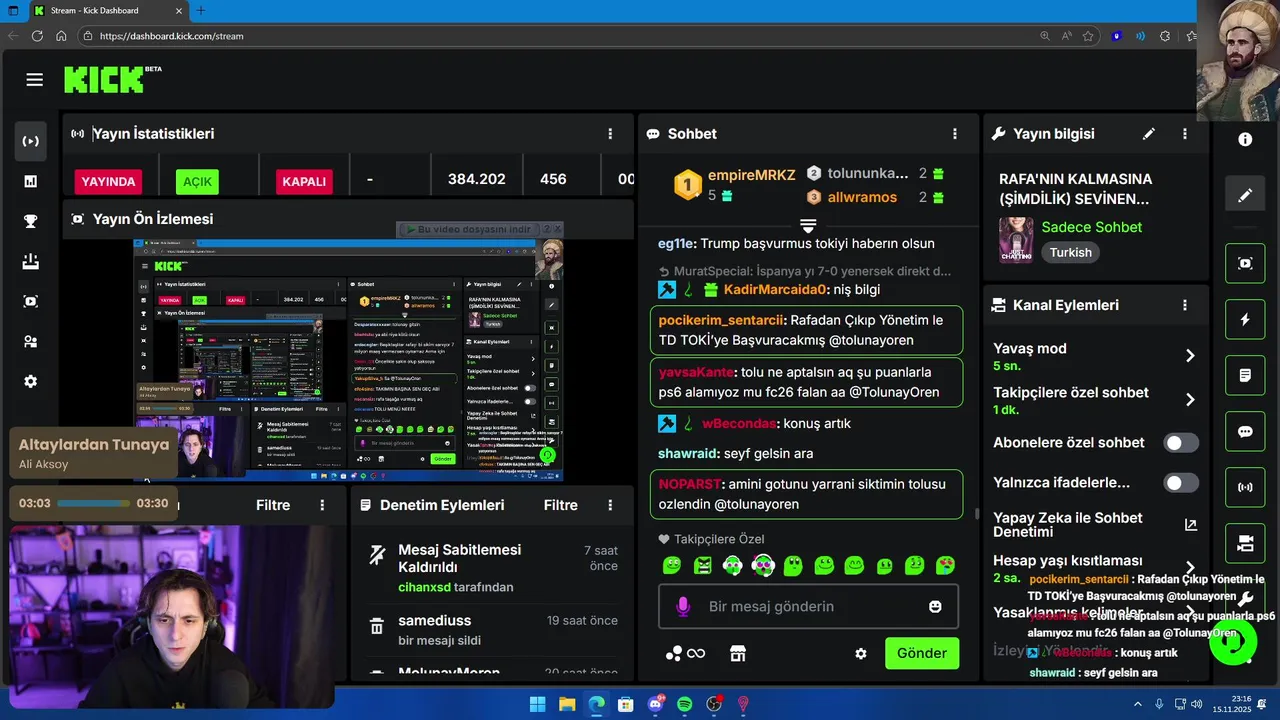Open Kanal Eylemleri three-dot menu

click(x=1185, y=305)
